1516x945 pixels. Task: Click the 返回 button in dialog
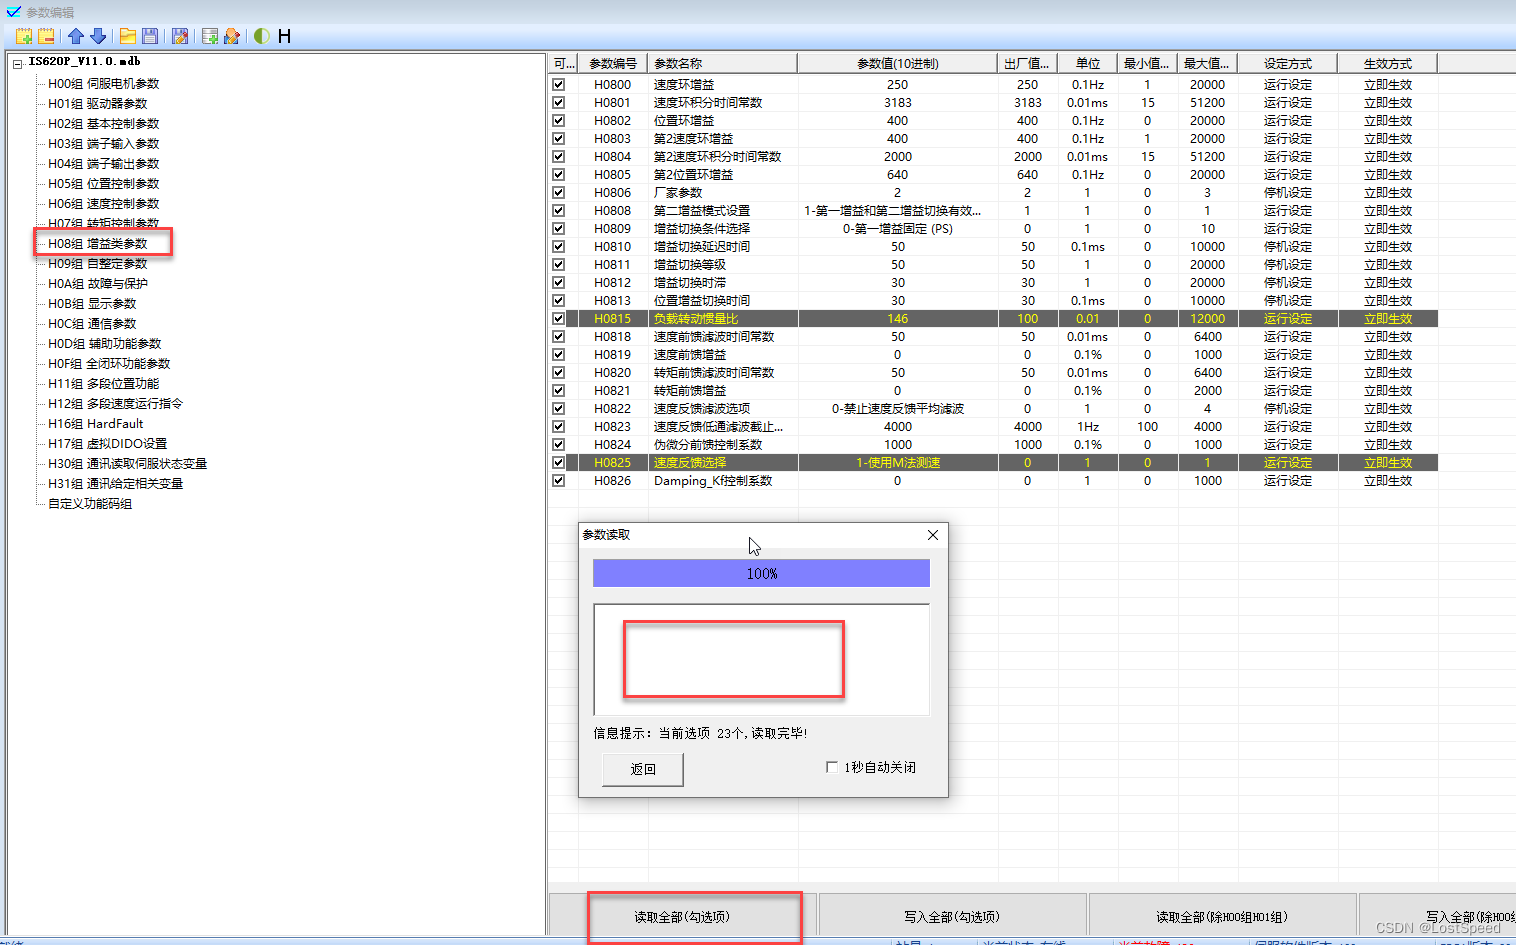[x=643, y=769]
